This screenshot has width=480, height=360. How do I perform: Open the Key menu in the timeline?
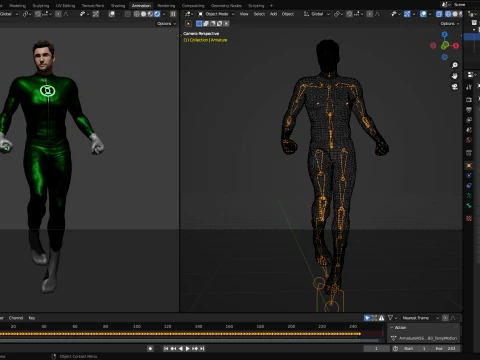(32, 318)
